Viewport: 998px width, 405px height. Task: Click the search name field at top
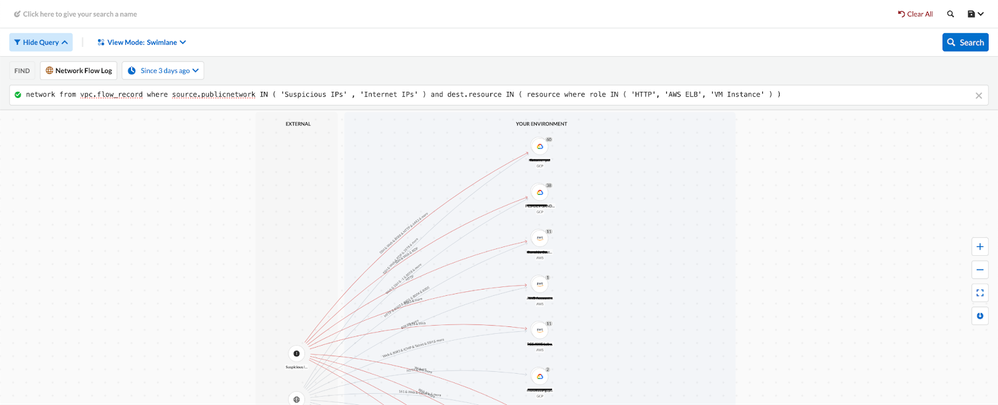(75, 13)
